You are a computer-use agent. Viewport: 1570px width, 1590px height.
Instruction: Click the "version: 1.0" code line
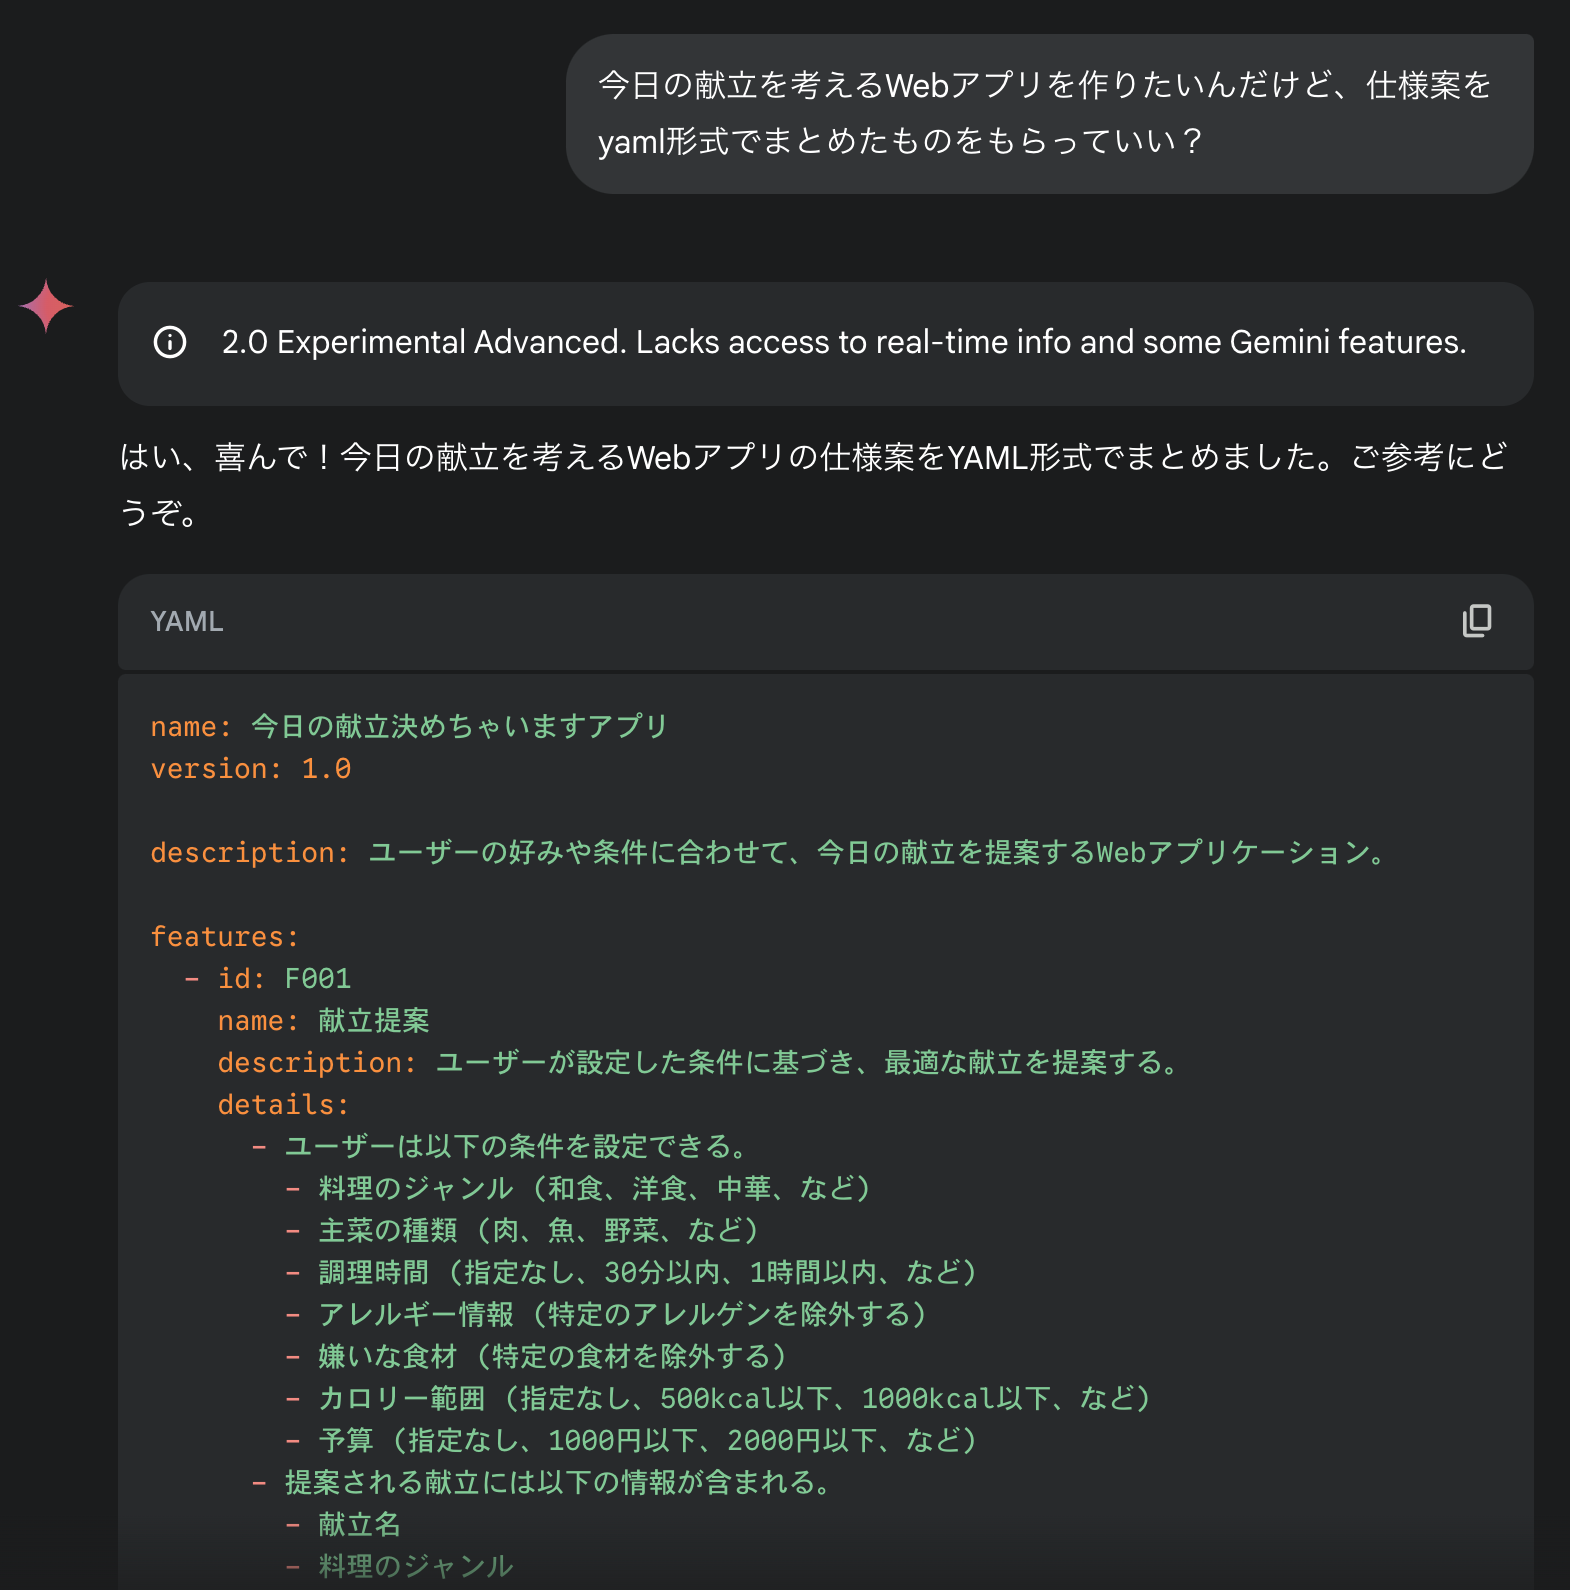[x=251, y=769]
